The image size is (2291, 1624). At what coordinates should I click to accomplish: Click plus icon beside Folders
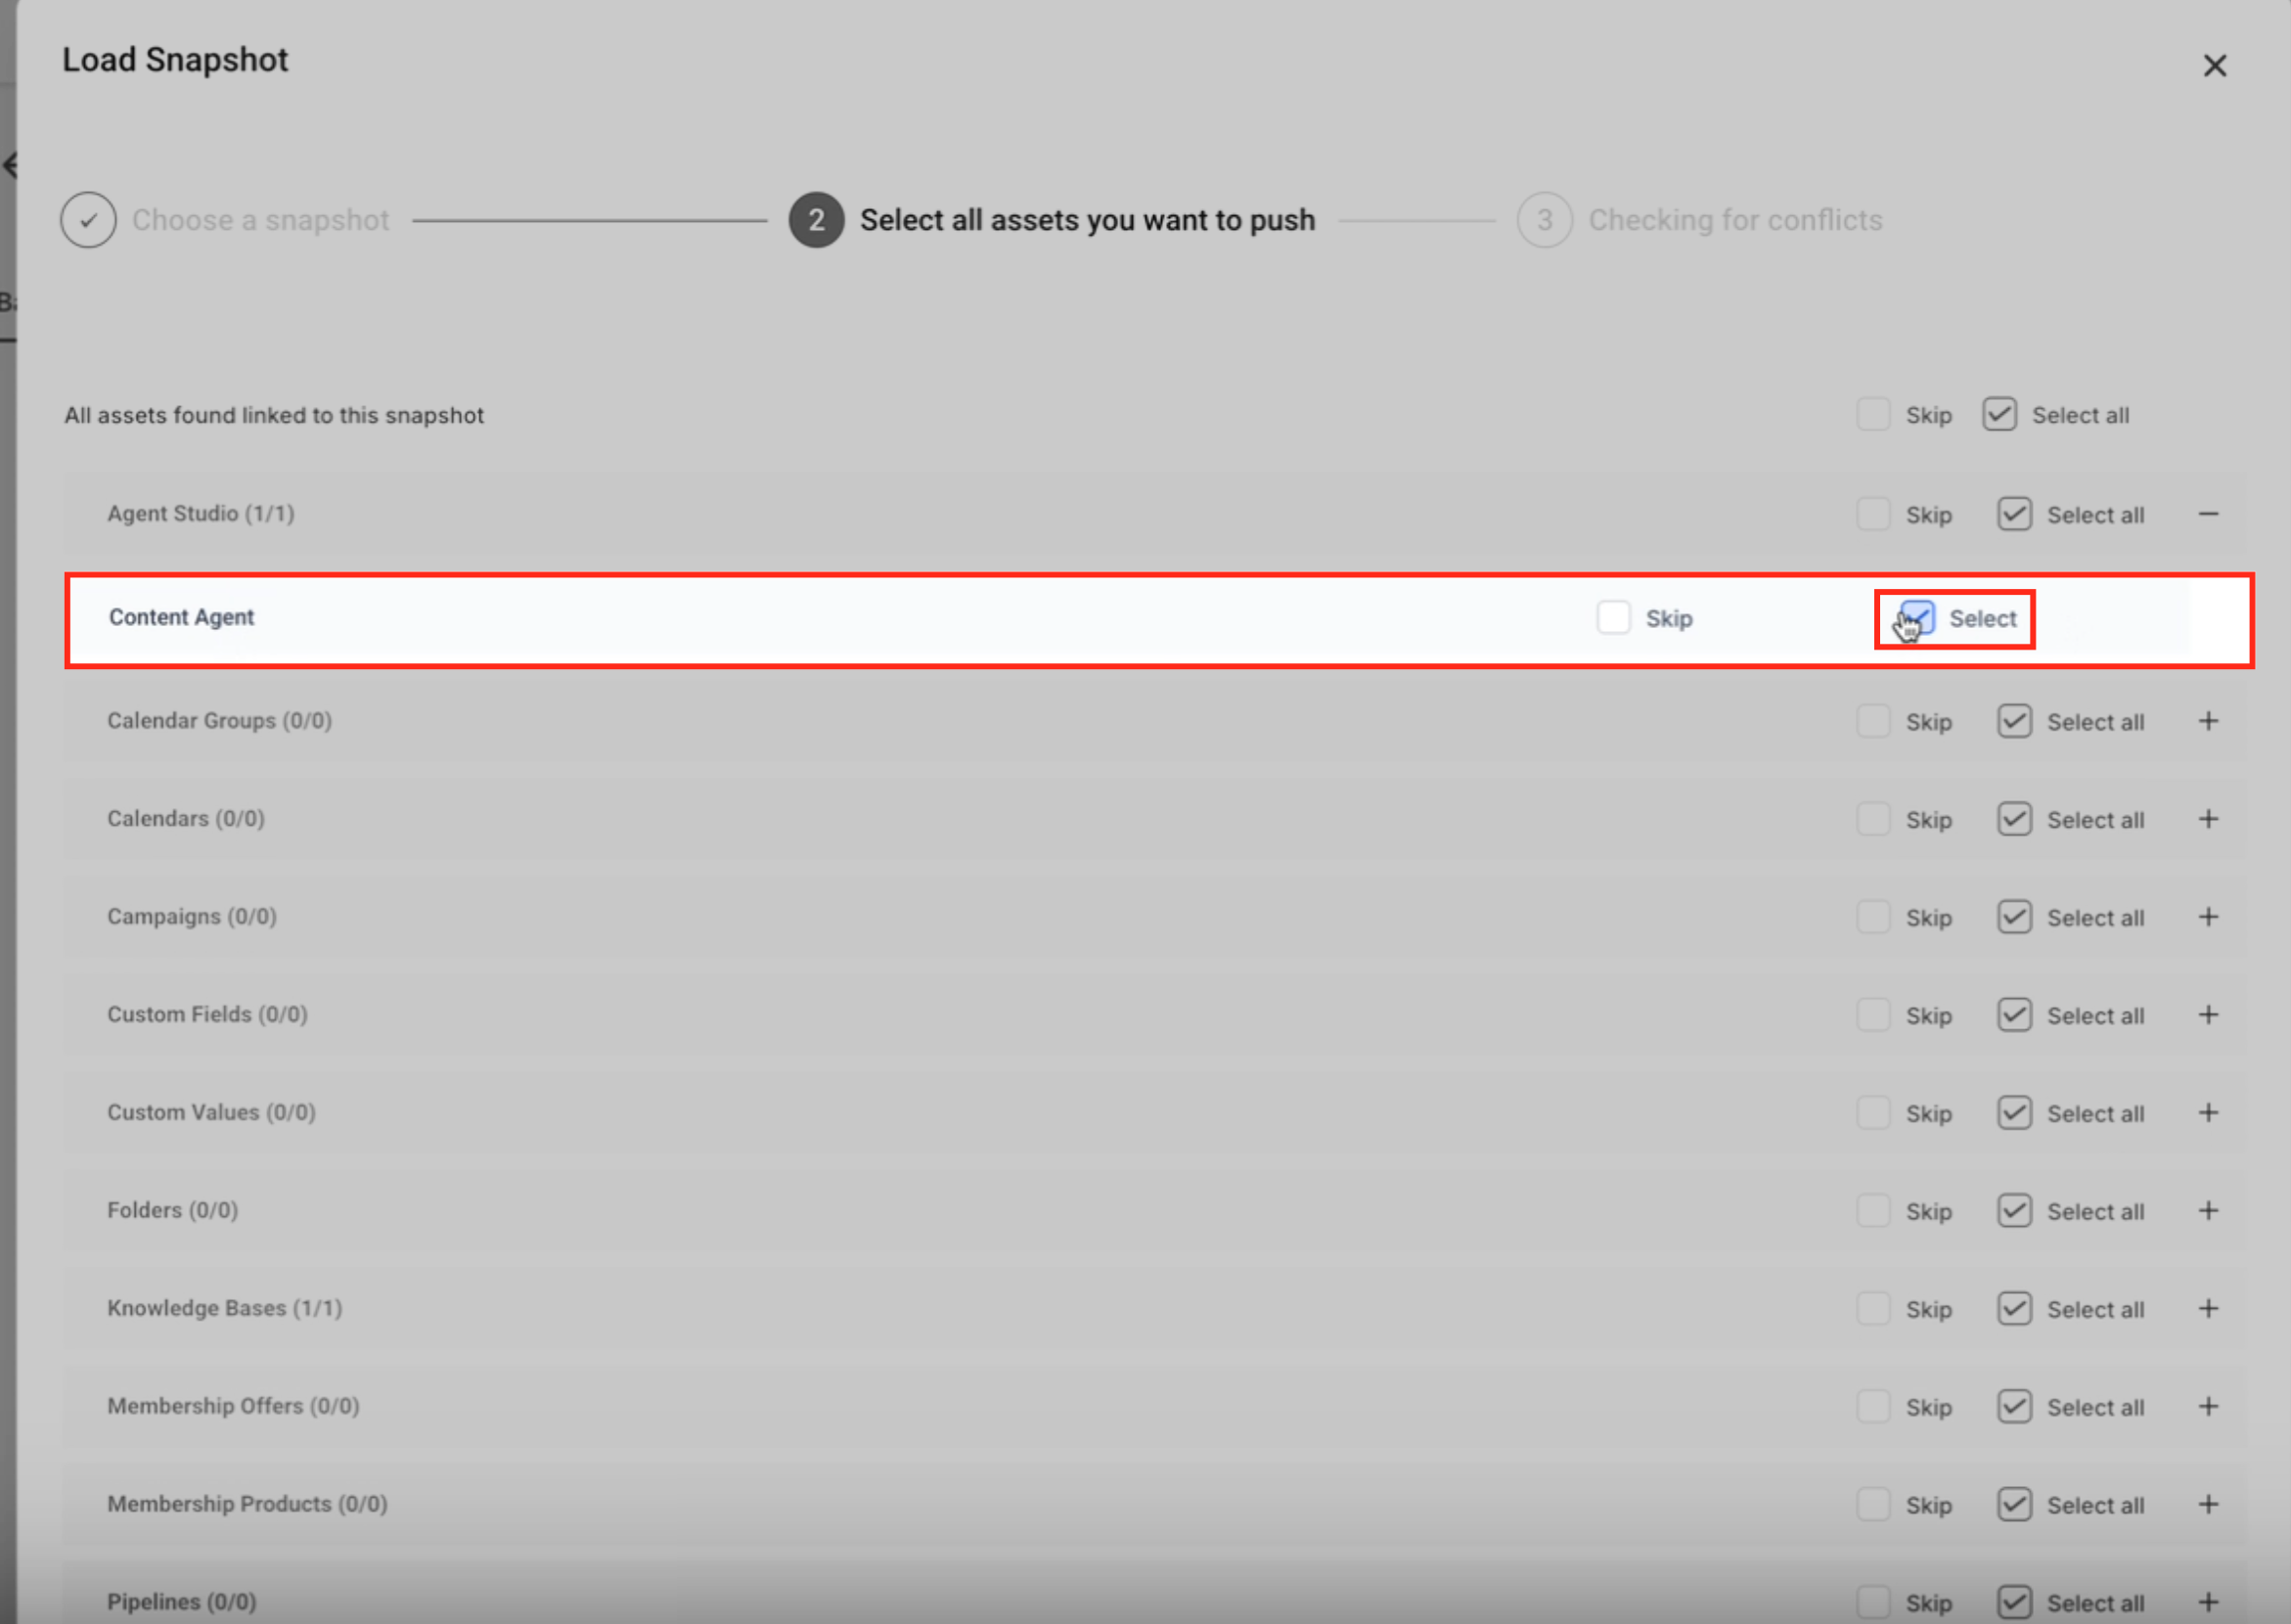pos(2208,1211)
